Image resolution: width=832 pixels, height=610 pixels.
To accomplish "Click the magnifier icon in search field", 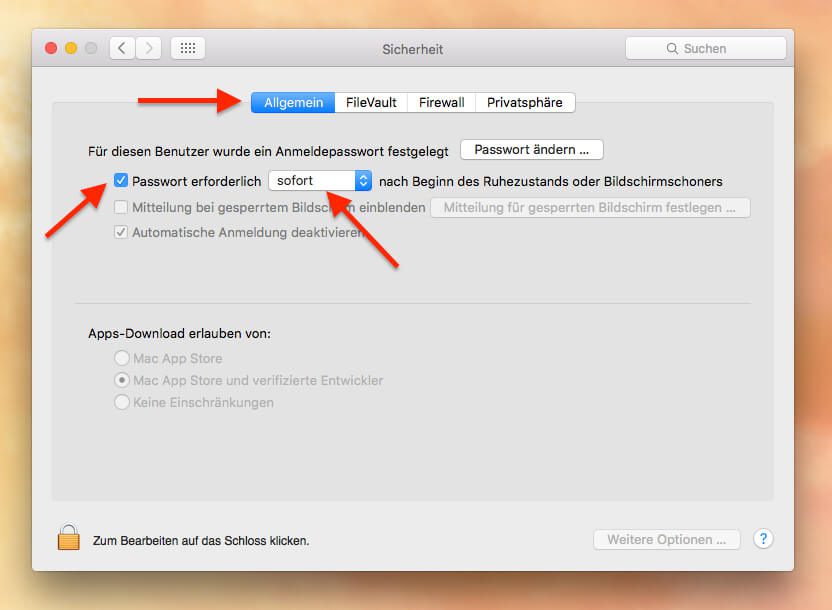I will coord(672,48).
